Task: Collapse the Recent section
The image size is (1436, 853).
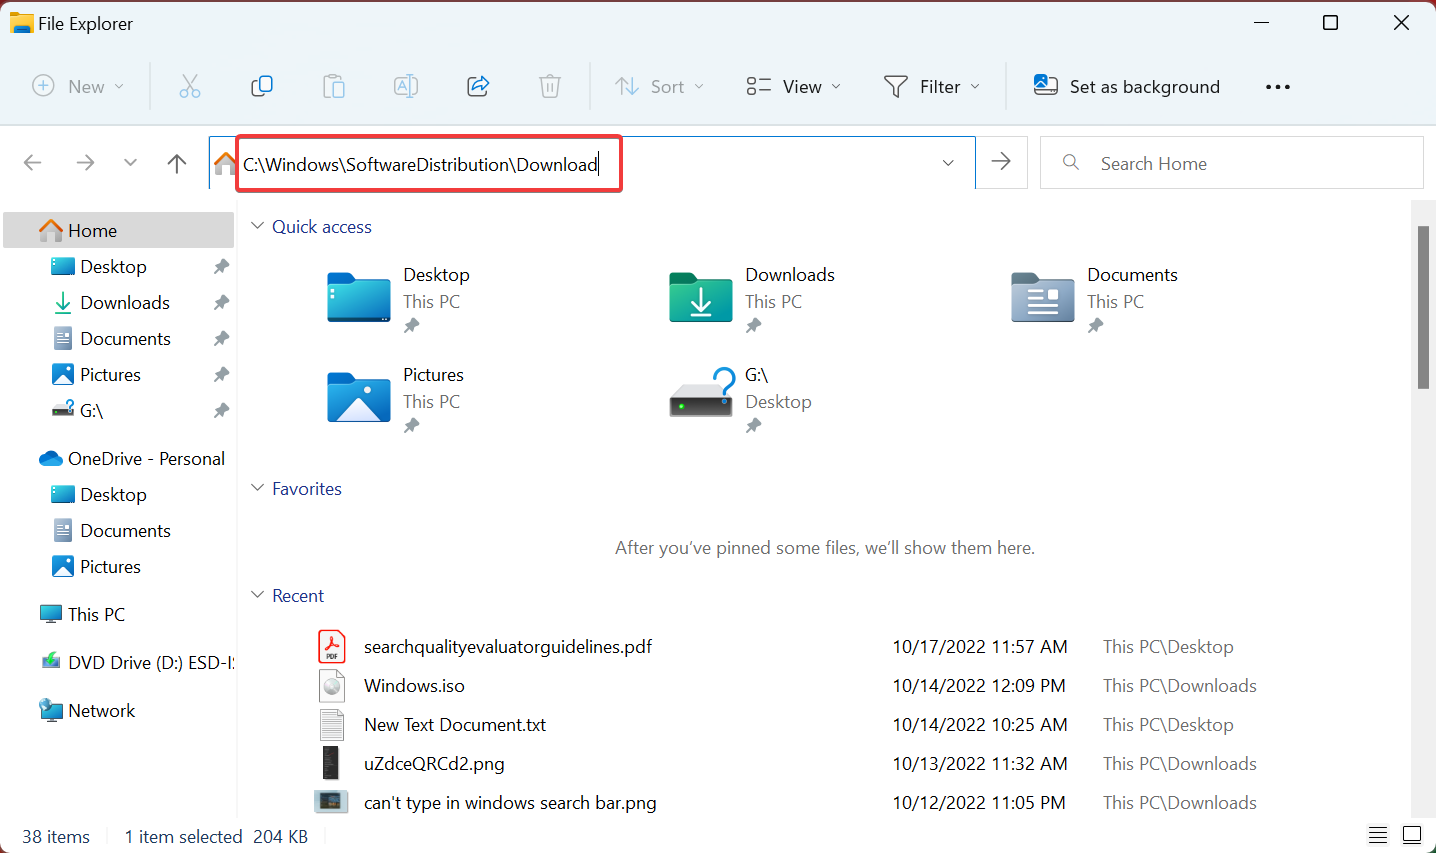Action: [257, 596]
